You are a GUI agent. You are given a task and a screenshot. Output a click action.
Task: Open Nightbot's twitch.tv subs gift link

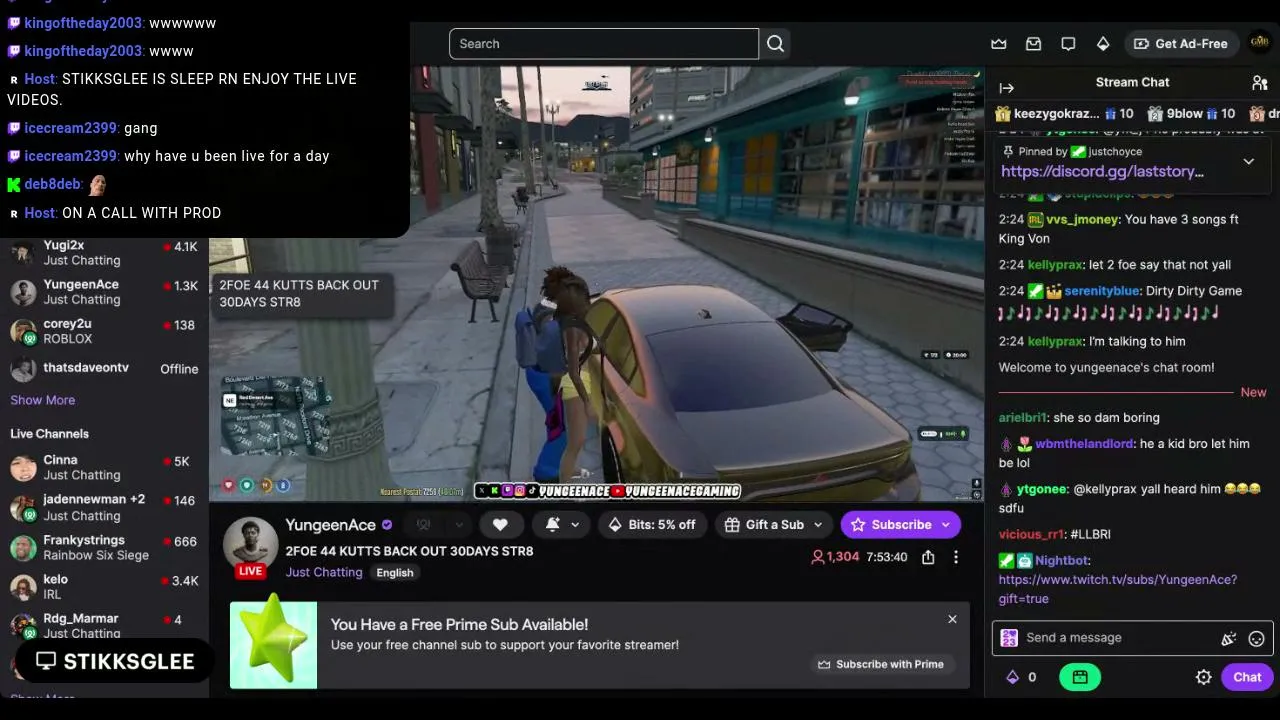click(1118, 589)
